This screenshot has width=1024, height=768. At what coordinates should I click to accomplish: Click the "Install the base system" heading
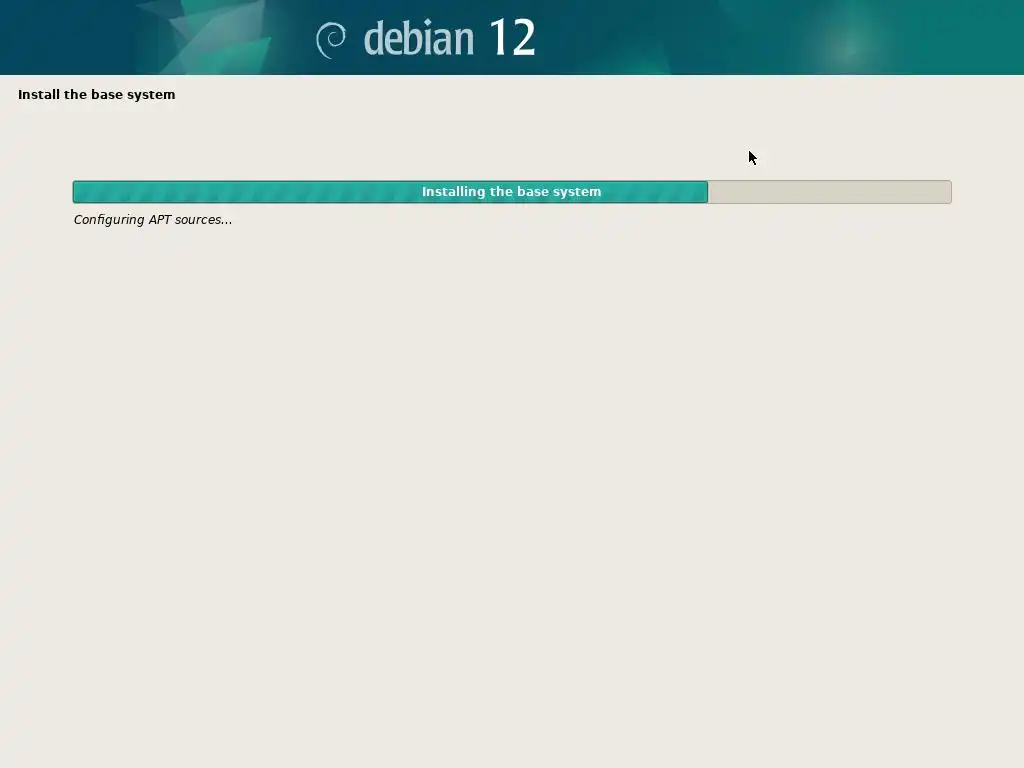coord(97,95)
